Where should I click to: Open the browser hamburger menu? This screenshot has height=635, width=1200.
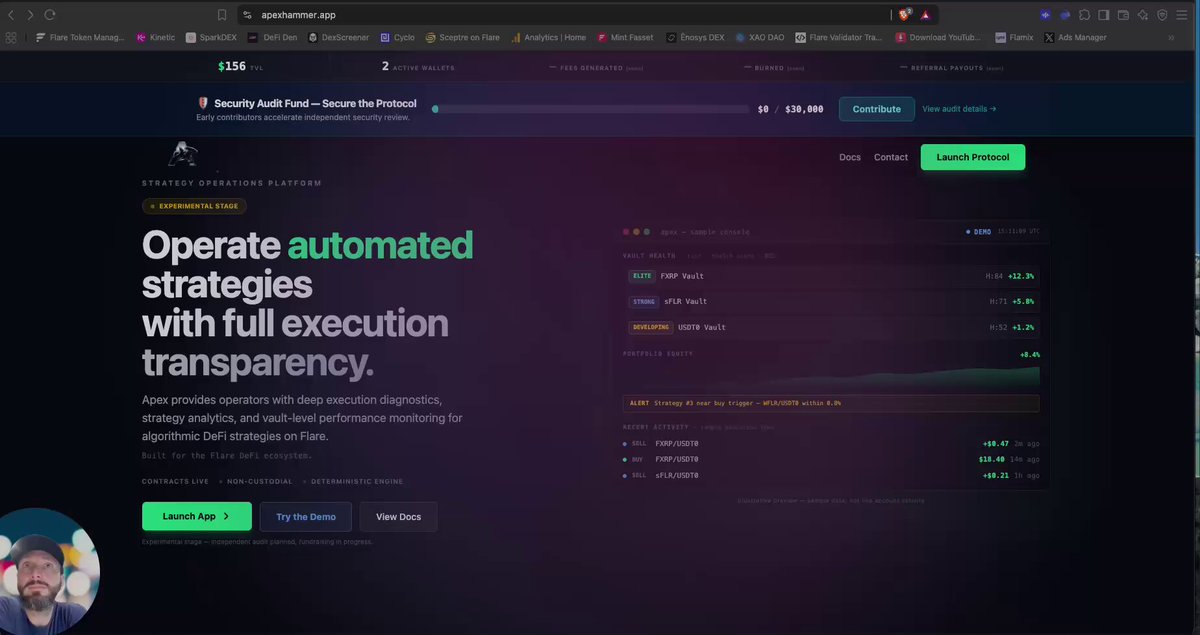click(x=1183, y=15)
